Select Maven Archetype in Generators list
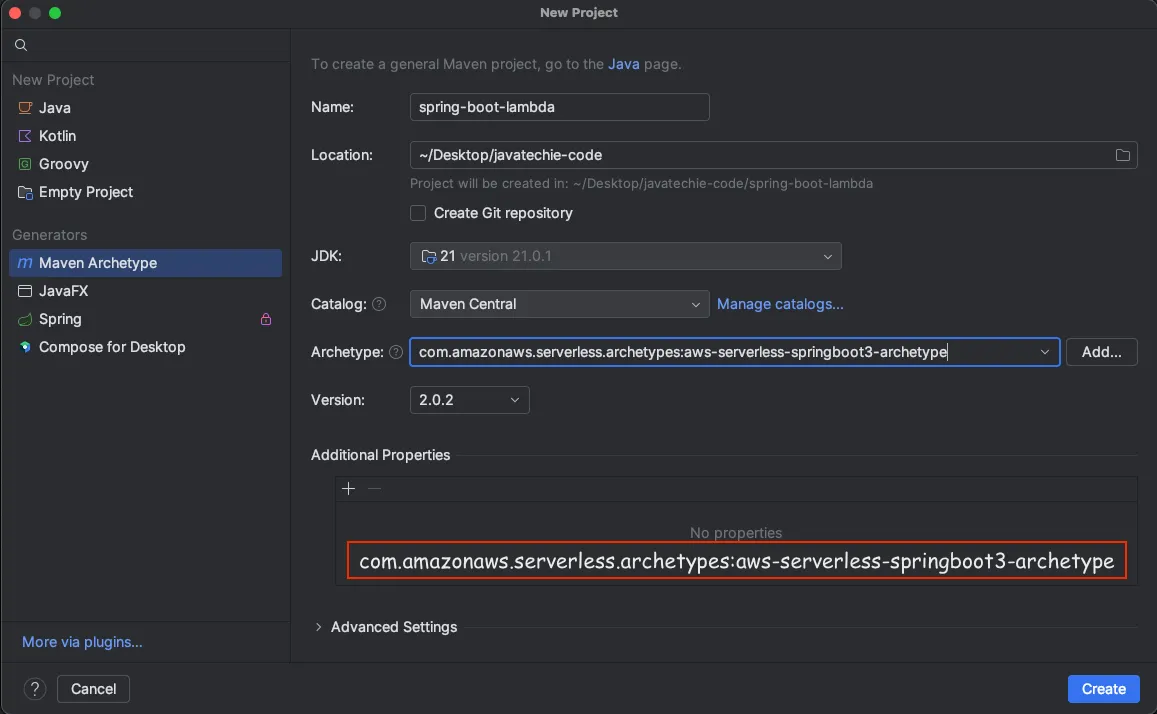Screen dimensions: 1157x714 pos(98,263)
